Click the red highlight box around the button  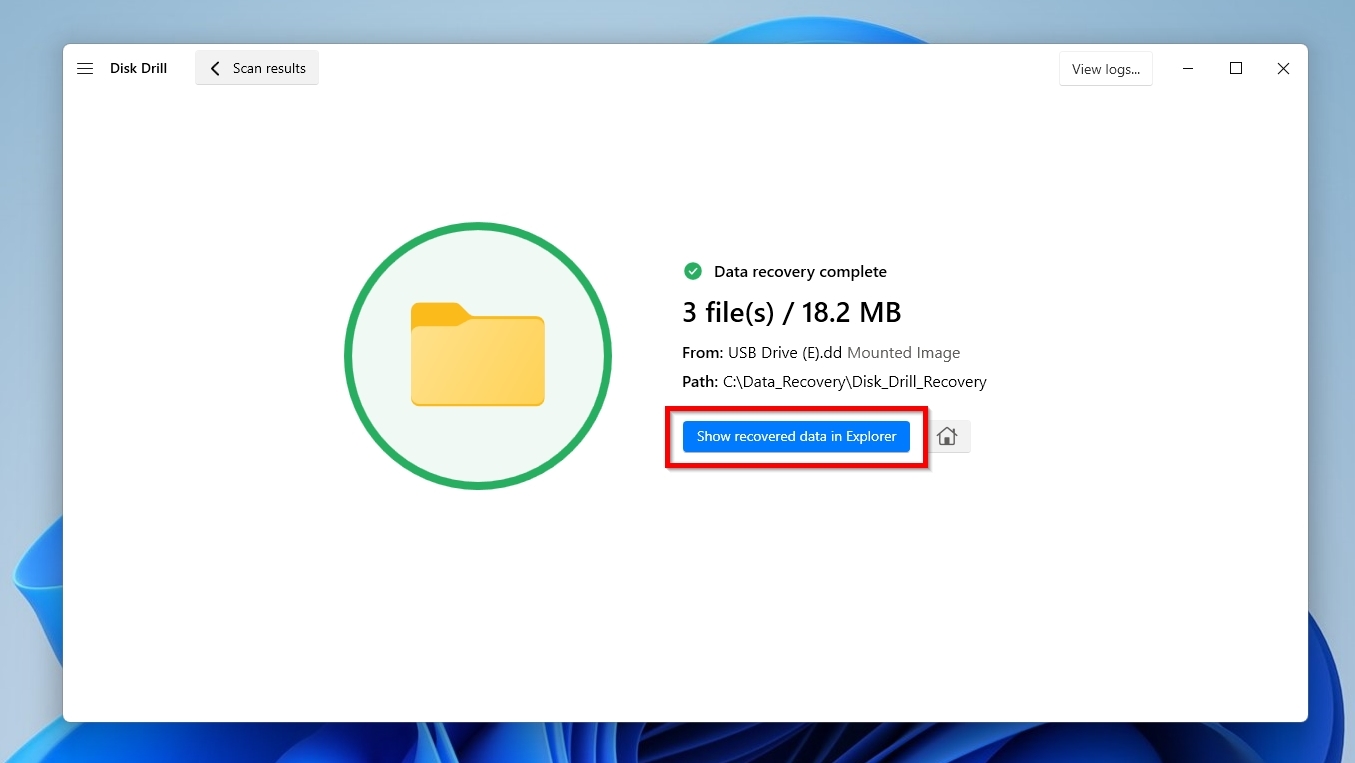795,409
